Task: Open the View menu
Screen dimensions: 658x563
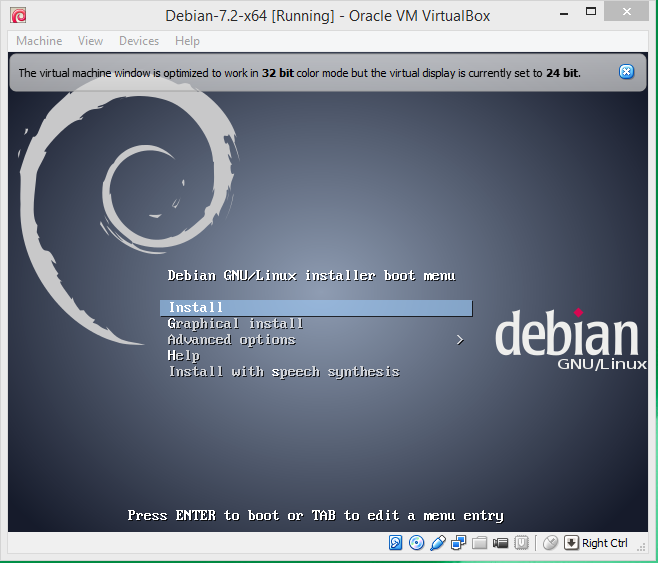Action: pyautogui.click(x=90, y=41)
